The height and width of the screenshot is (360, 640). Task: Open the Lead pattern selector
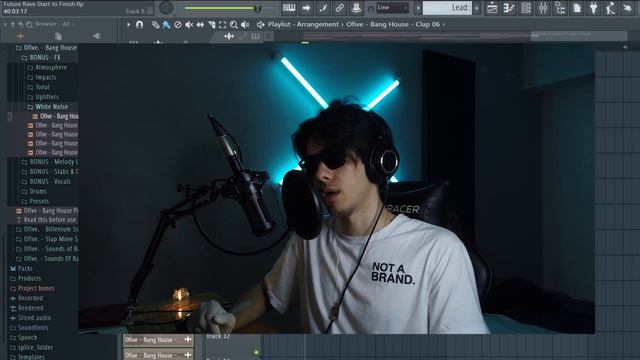[447, 8]
